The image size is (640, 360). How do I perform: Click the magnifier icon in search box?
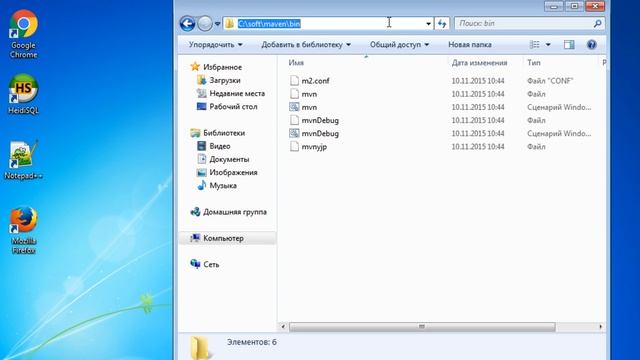coord(598,24)
